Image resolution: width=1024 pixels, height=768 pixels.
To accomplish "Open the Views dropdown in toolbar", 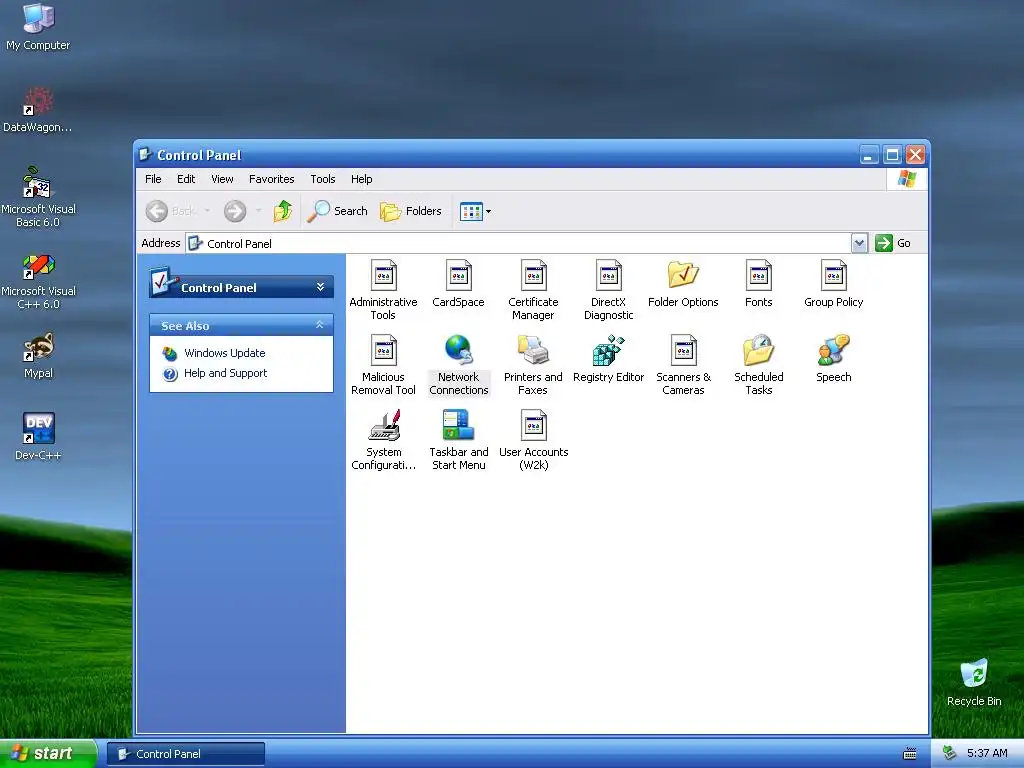I will click(x=475, y=211).
